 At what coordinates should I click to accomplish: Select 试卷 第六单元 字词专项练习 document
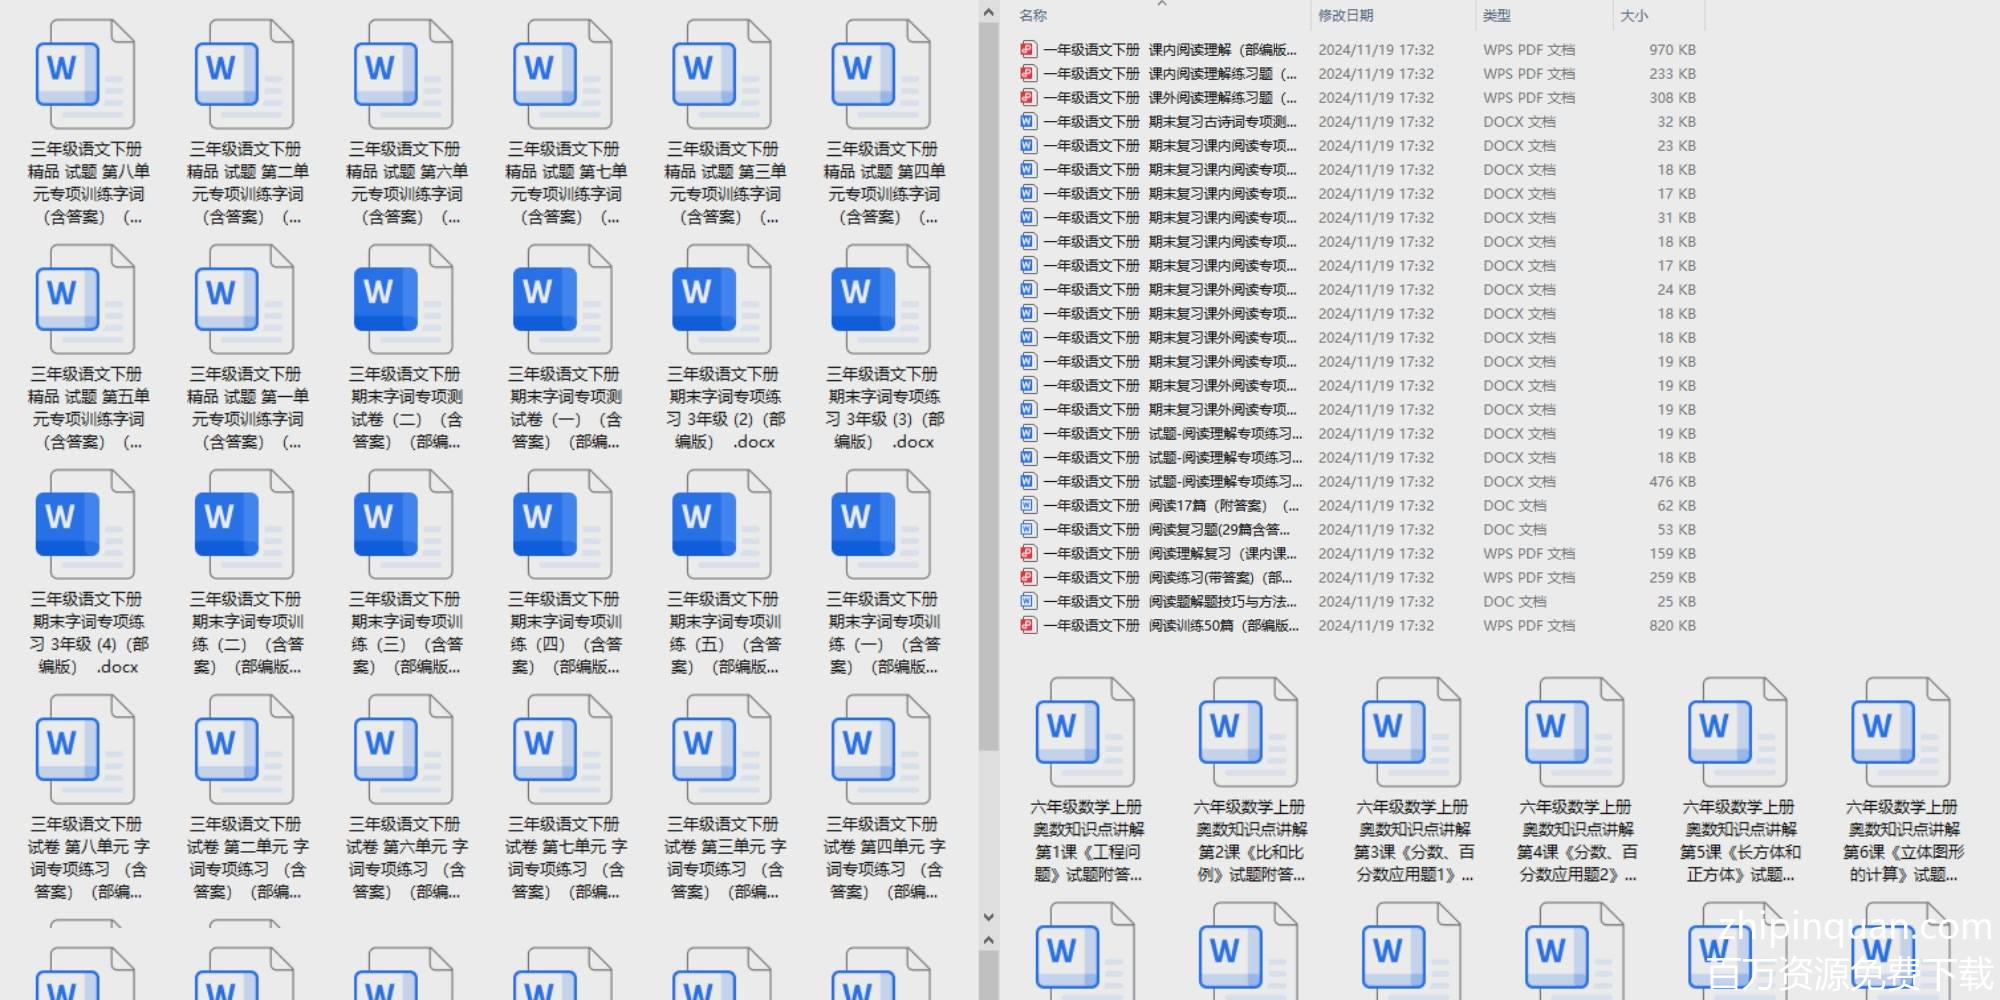coord(404,751)
